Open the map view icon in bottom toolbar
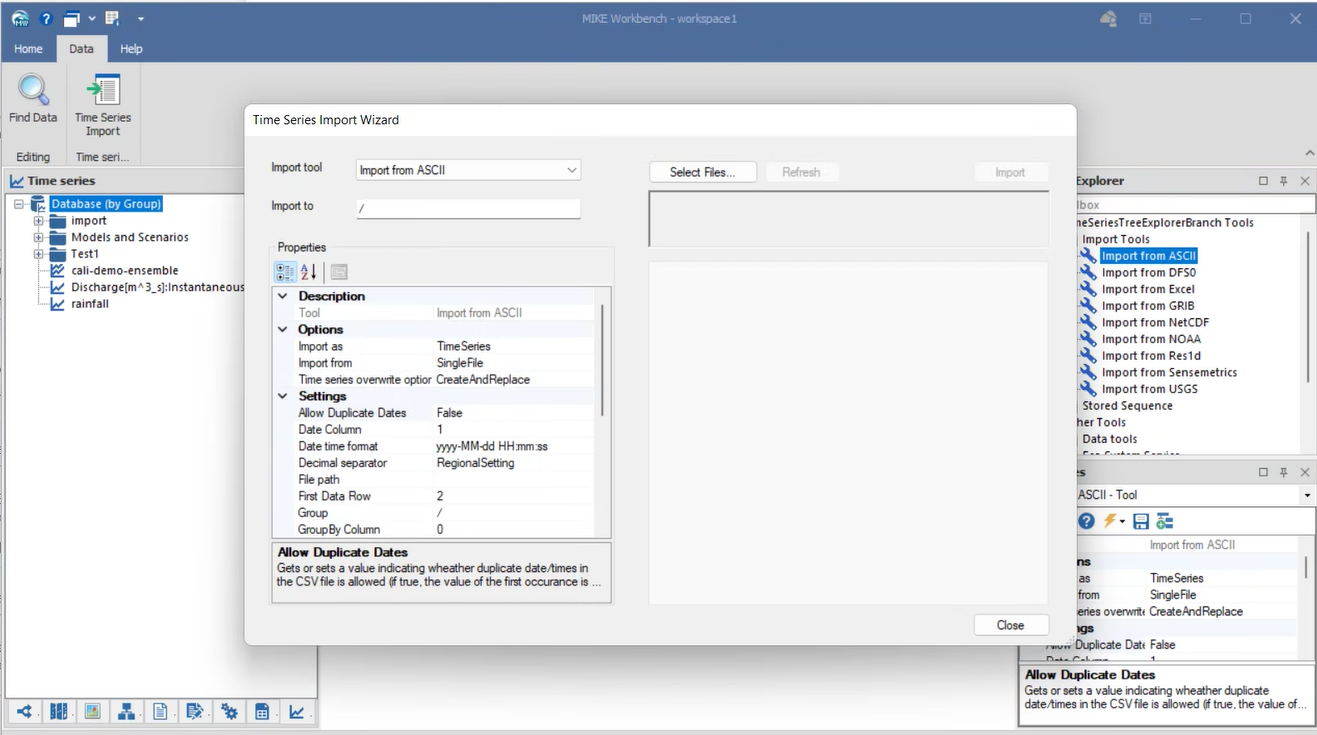This screenshot has height=735, width=1317. [59, 712]
